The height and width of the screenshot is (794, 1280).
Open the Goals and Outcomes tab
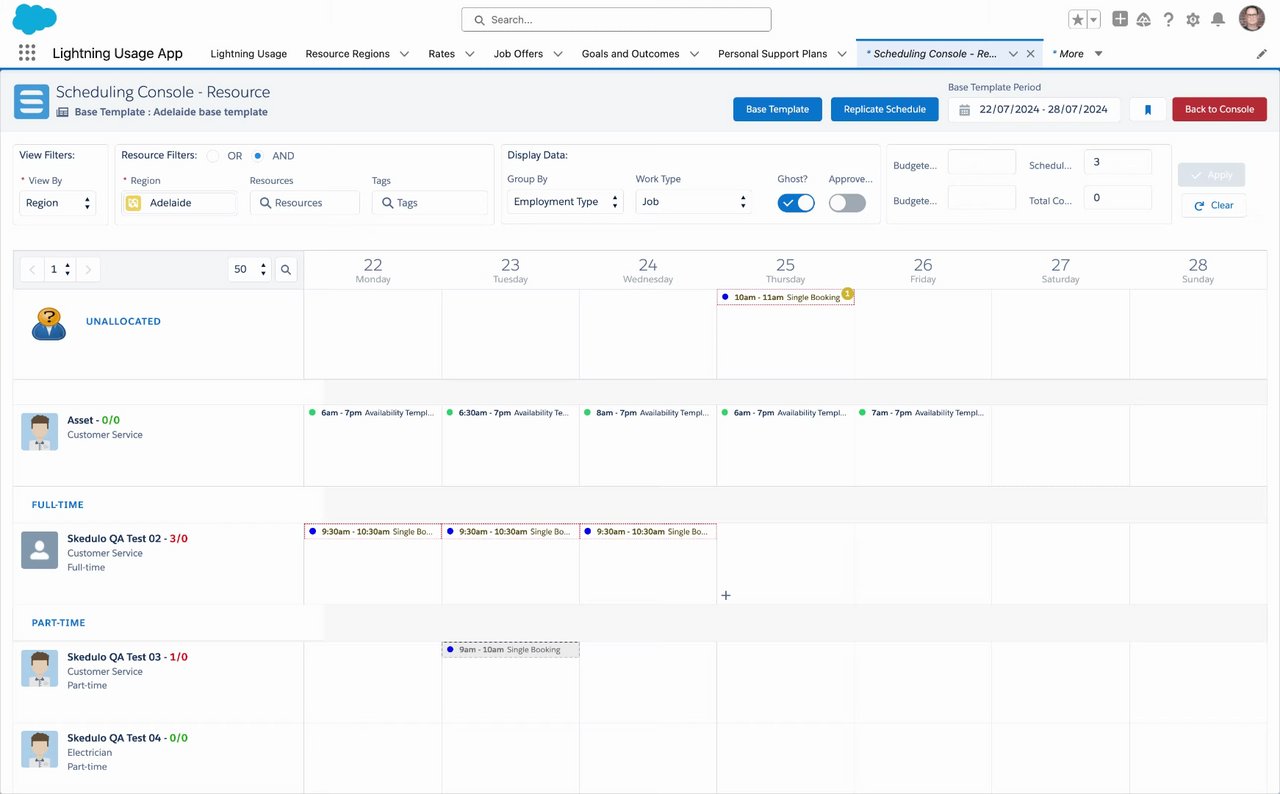(630, 54)
